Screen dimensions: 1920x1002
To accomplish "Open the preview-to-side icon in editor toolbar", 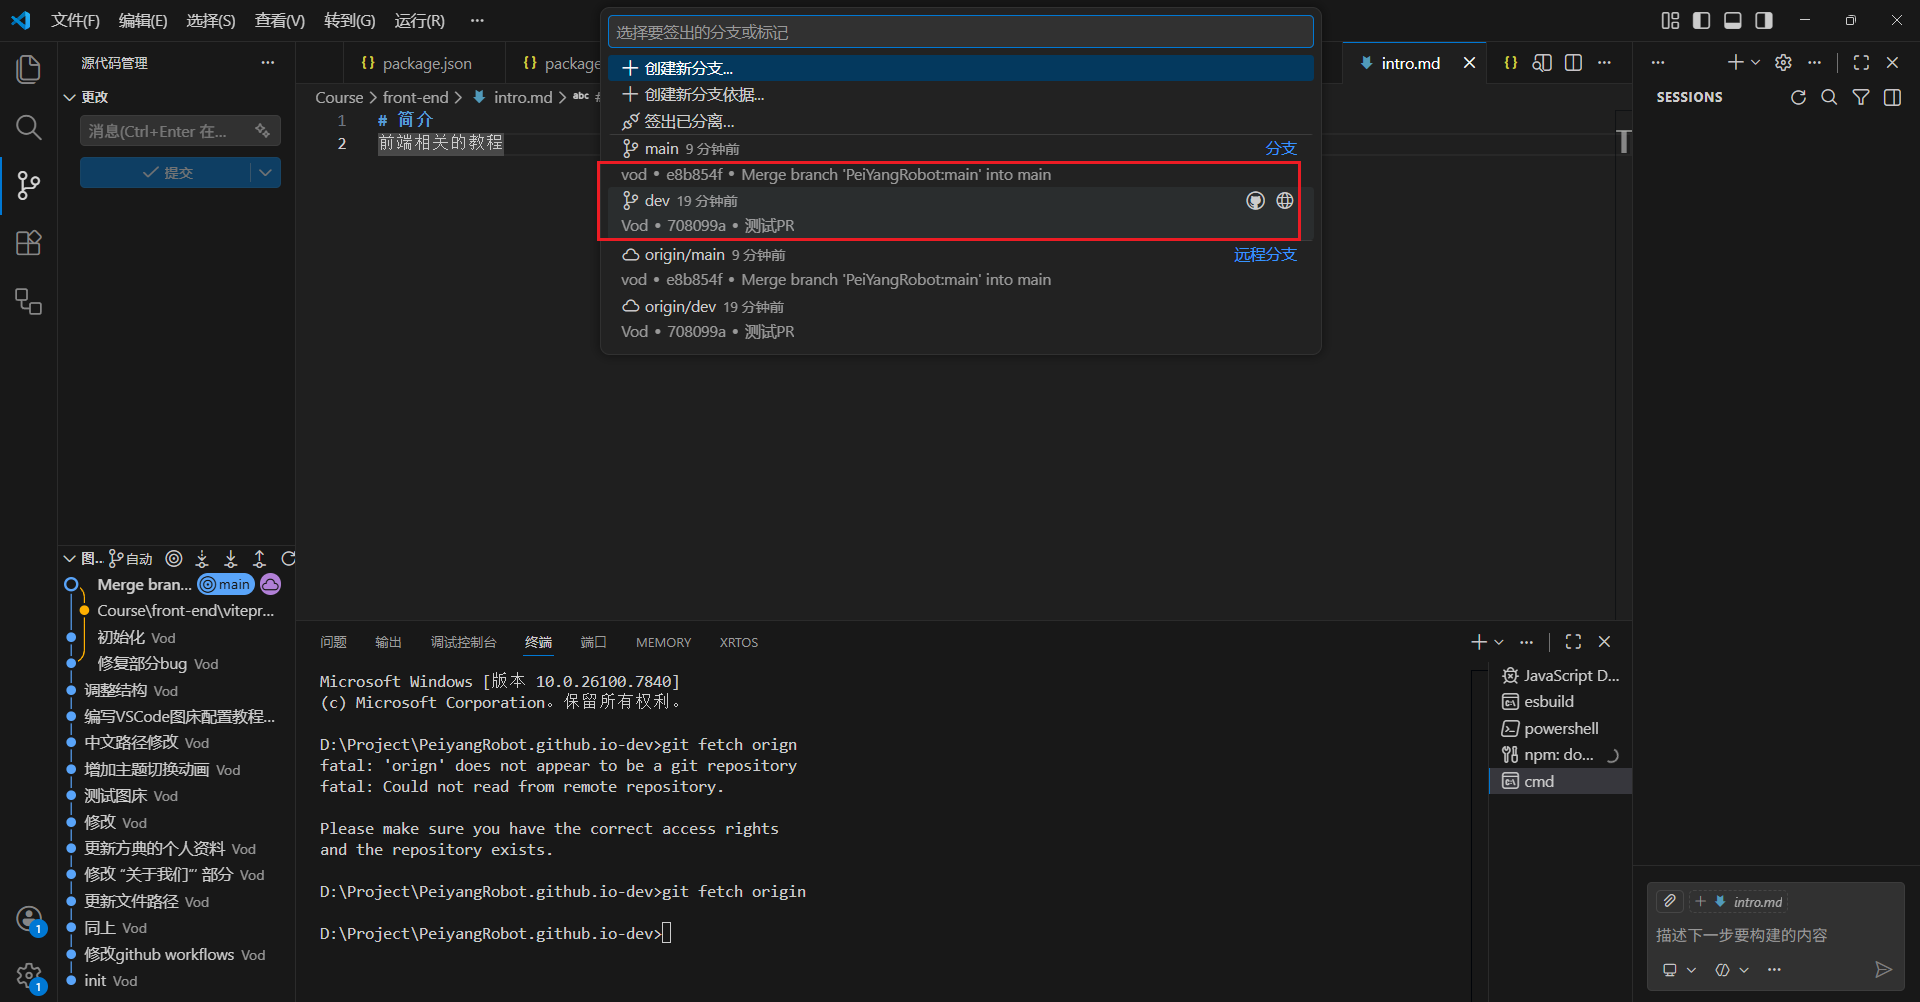I will [x=1542, y=63].
